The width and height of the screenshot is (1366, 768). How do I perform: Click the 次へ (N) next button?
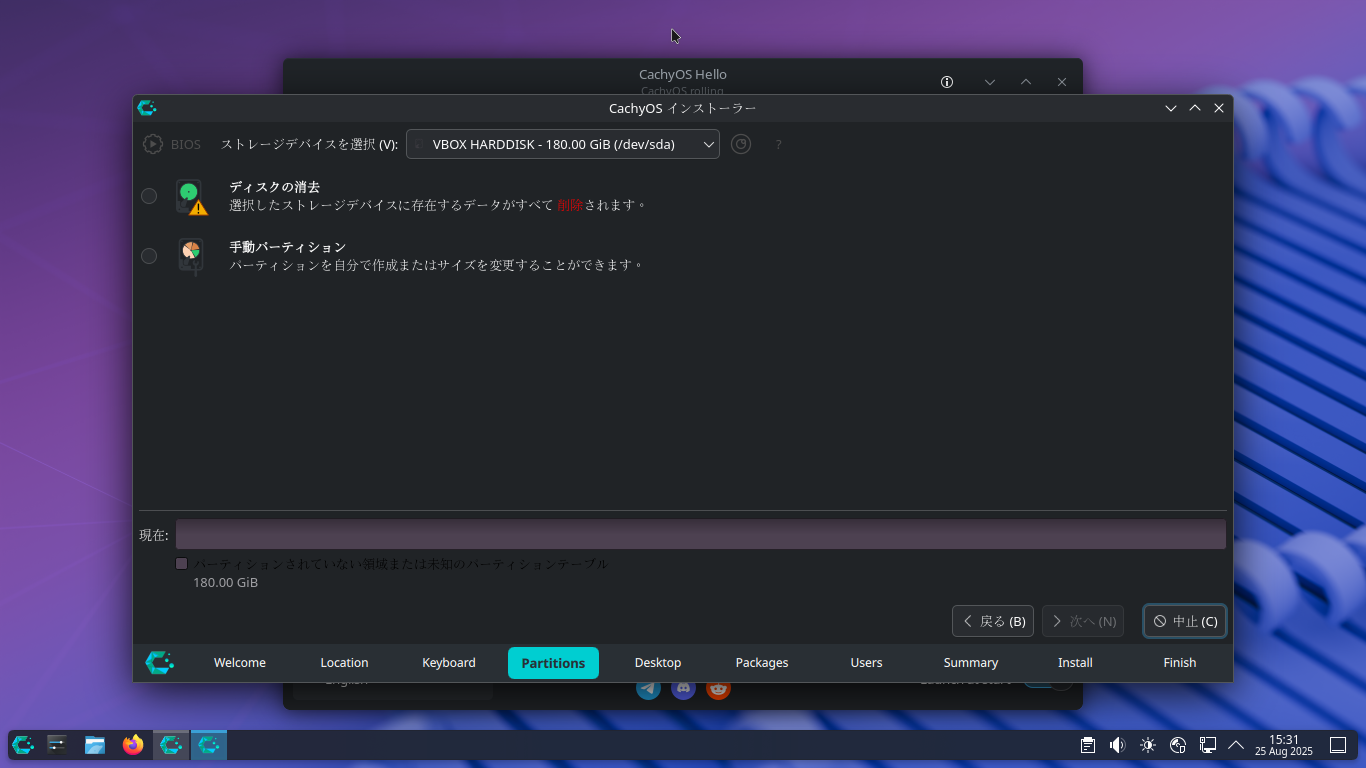tap(1083, 621)
